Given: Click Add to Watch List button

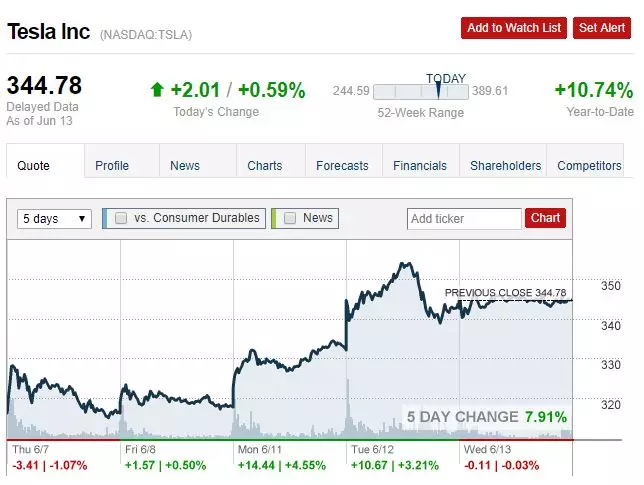Looking at the screenshot, I should (x=514, y=28).
